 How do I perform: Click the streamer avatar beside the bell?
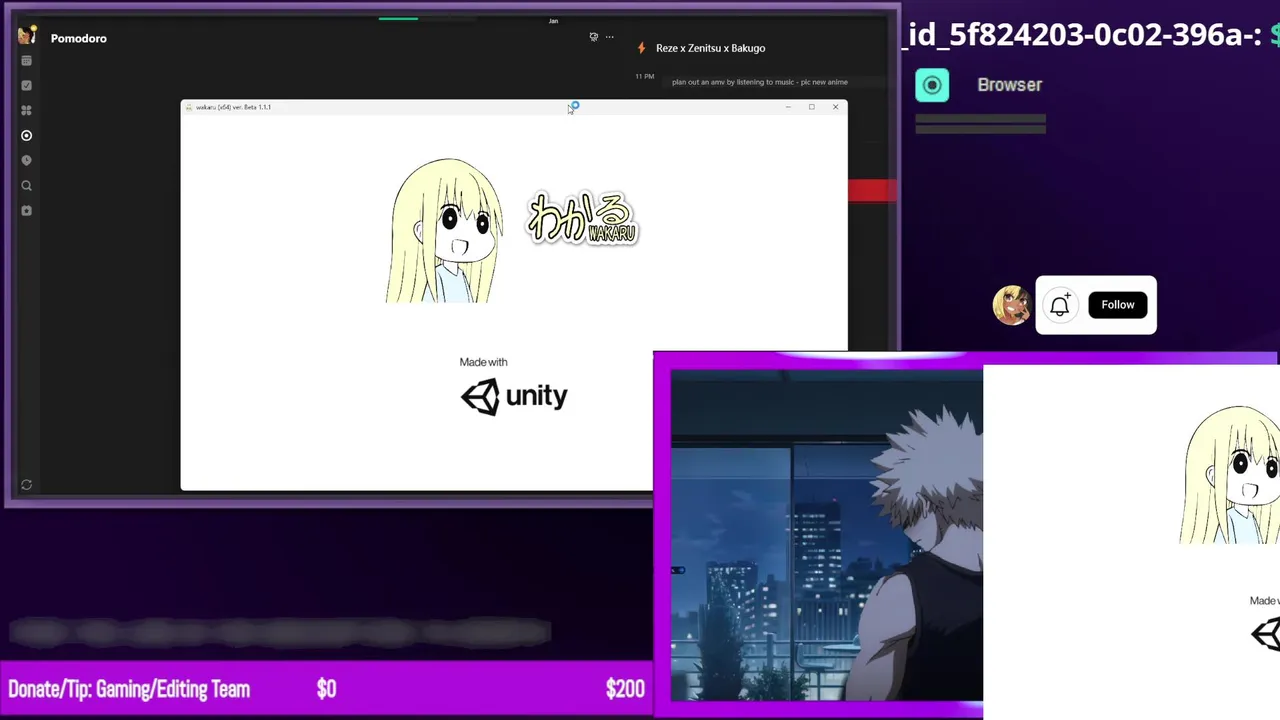(1011, 305)
